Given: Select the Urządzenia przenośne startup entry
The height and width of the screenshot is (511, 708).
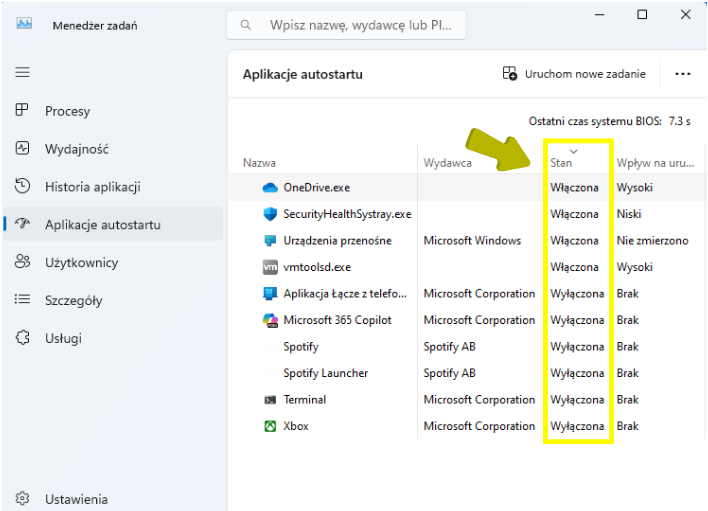Looking at the screenshot, I should 337,241.
